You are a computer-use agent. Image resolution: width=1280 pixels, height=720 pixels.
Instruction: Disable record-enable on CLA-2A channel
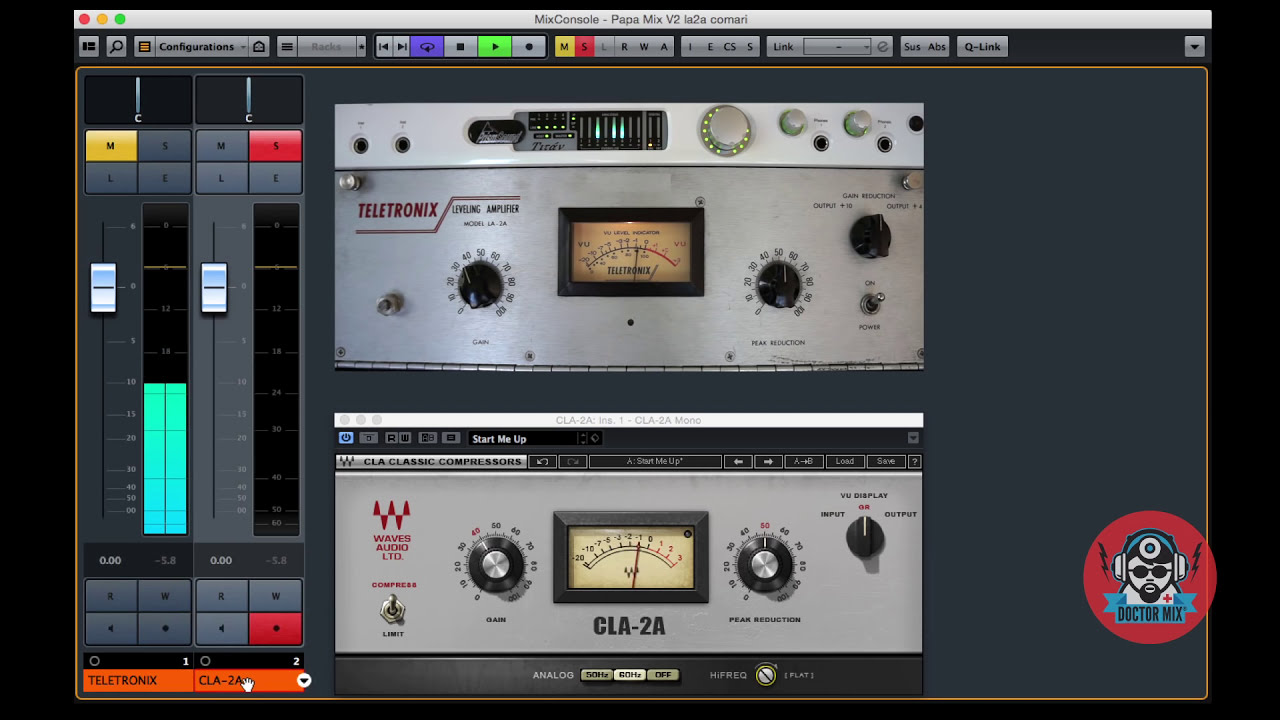coord(276,628)
